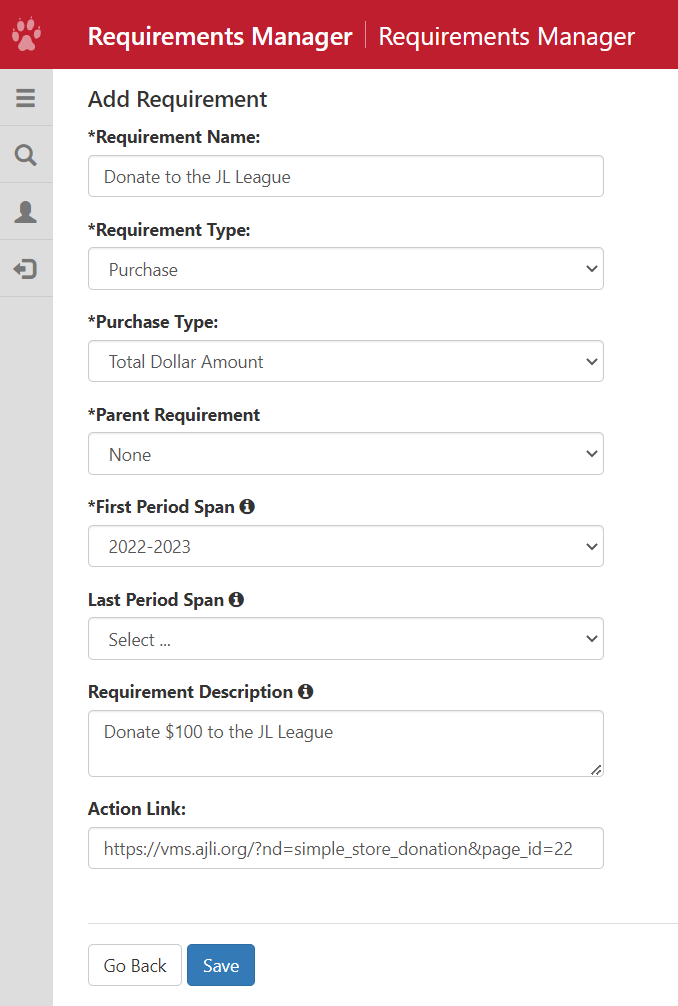Click the Requirement Name text field
Image resolution: width=678 pixels, height=1006 pixels.
[345, 177]
